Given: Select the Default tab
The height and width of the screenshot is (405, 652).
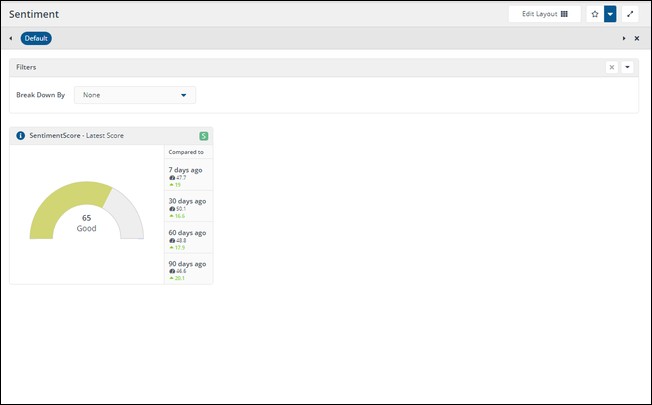Looking at the screenshot, I should (x=36, y=38).
